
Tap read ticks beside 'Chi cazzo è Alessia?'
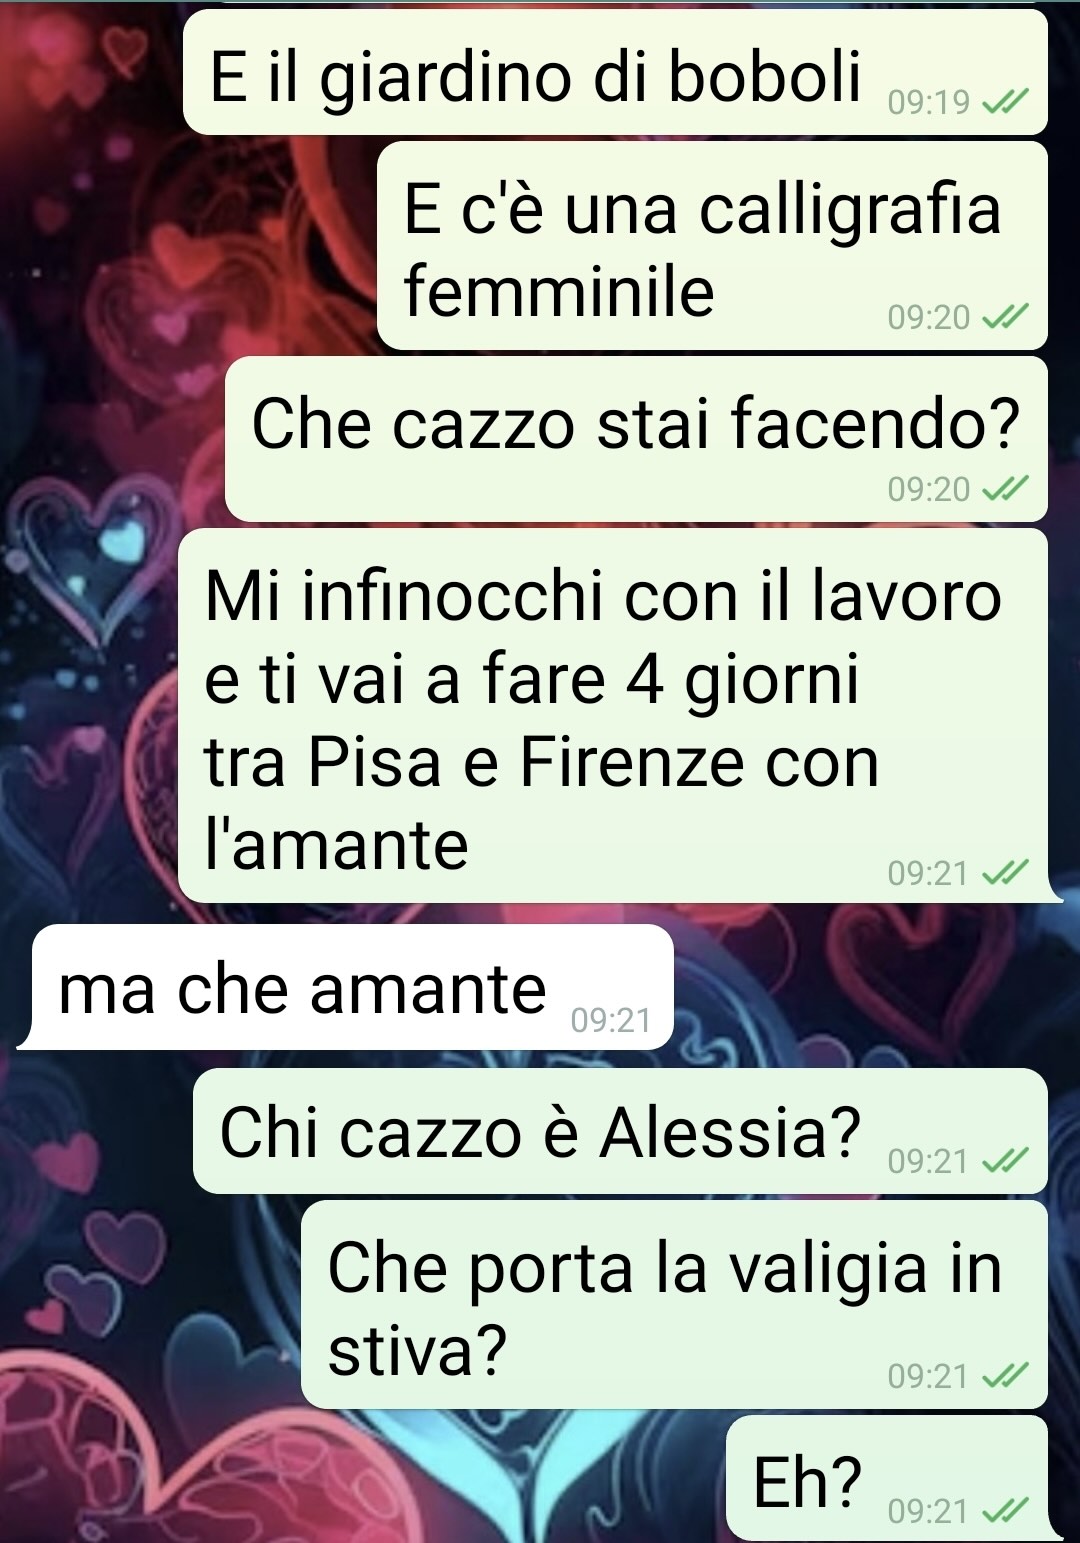[x=1004, y=1161]
